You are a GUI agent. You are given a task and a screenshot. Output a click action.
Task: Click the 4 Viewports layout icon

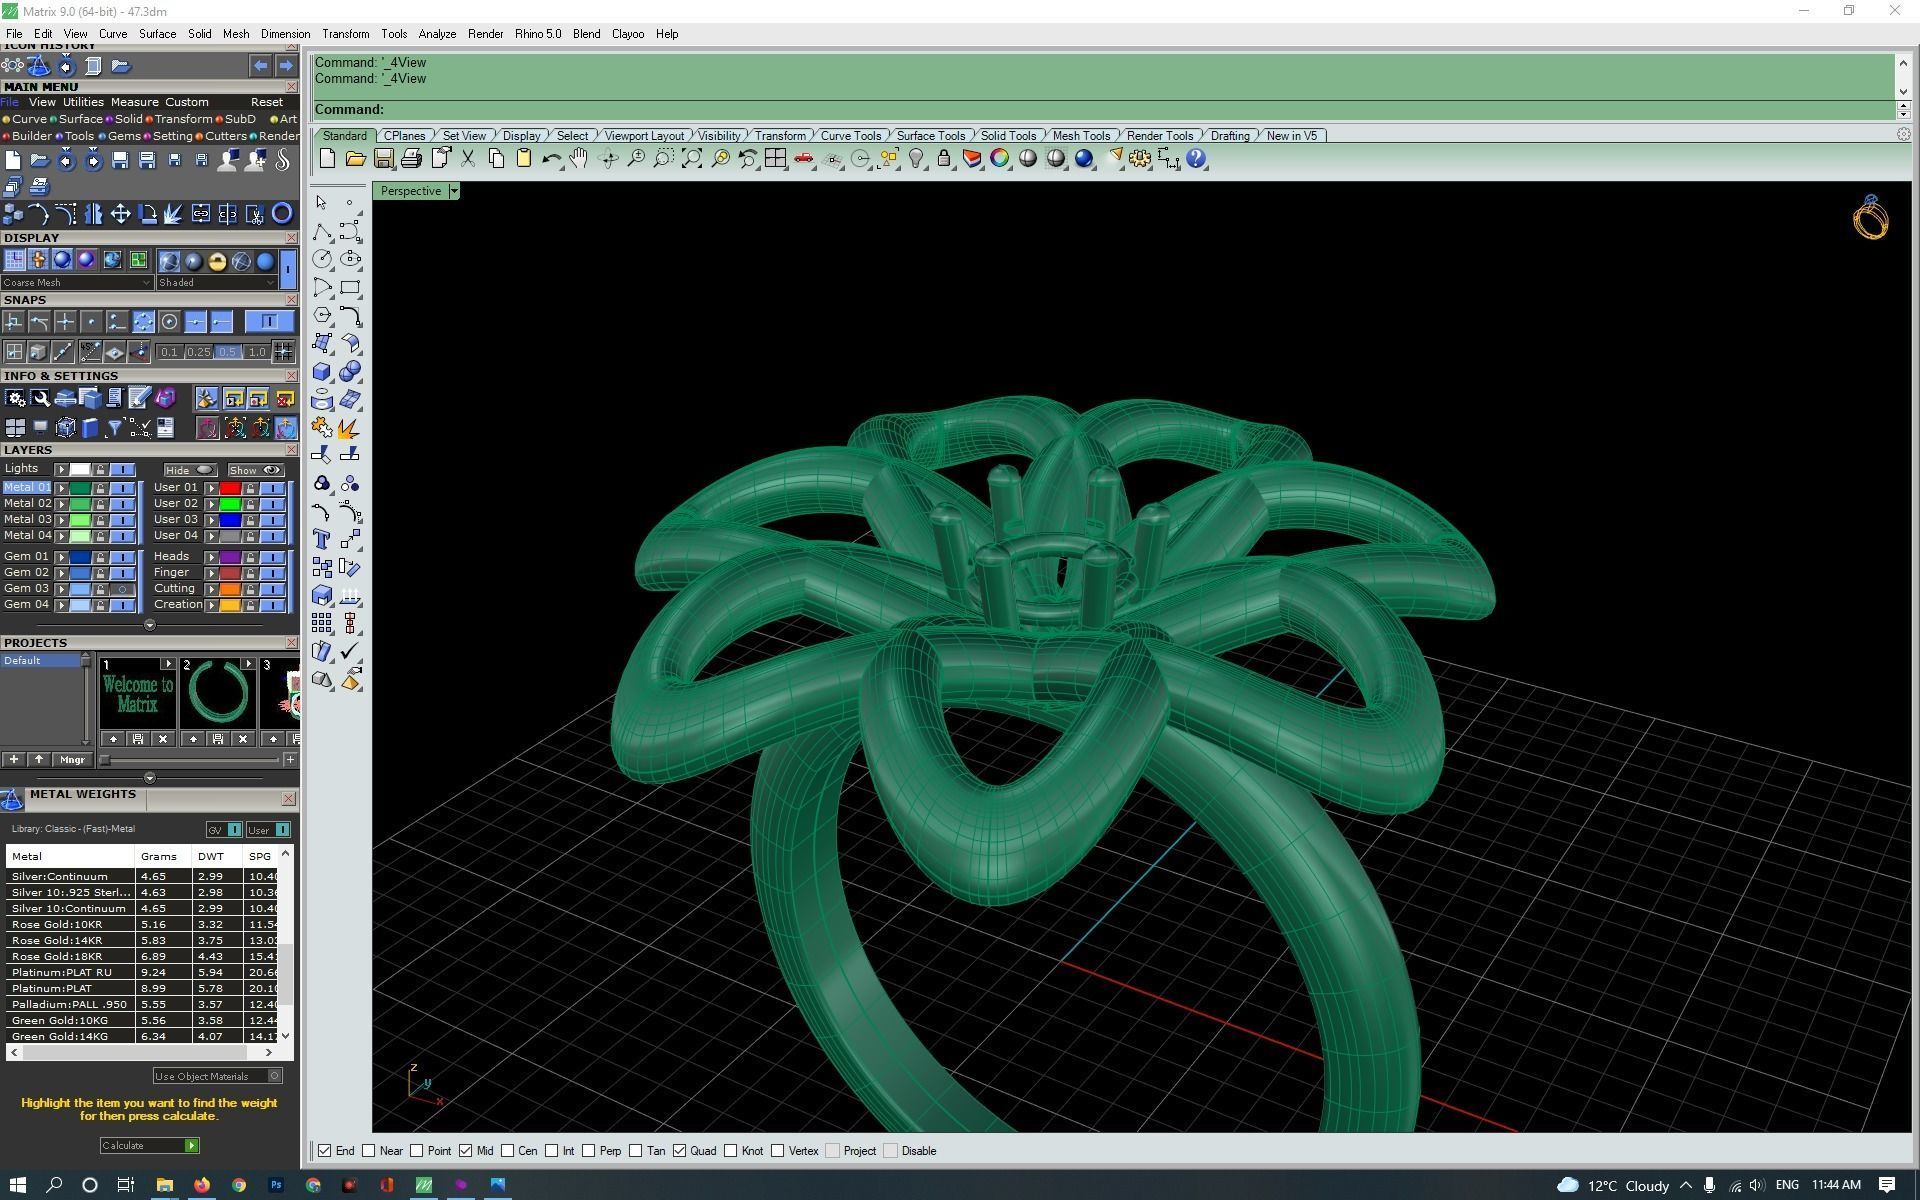pyautogui.click(x=775, y=159)
